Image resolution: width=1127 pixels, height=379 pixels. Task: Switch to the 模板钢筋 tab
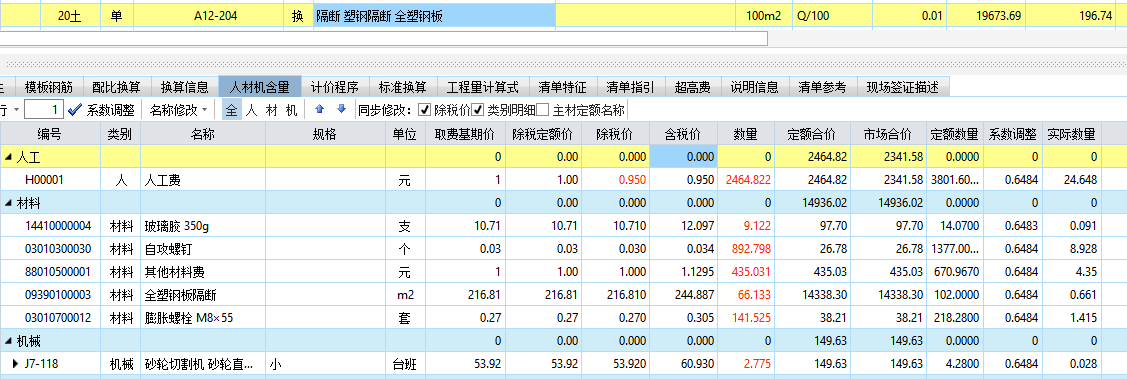point(49,87)
